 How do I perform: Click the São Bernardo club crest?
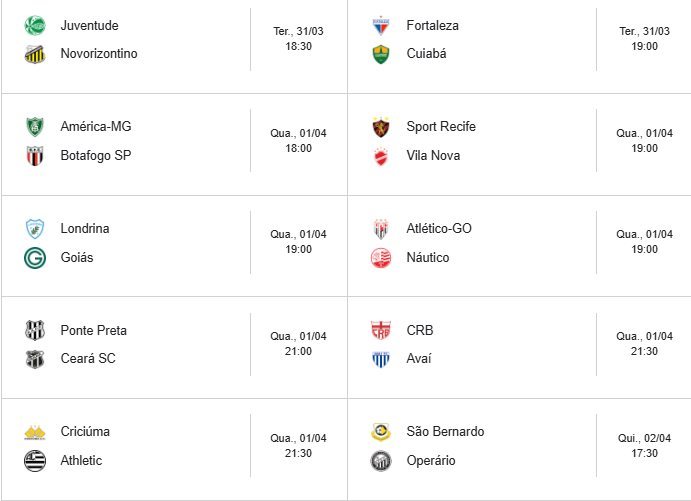380,432
